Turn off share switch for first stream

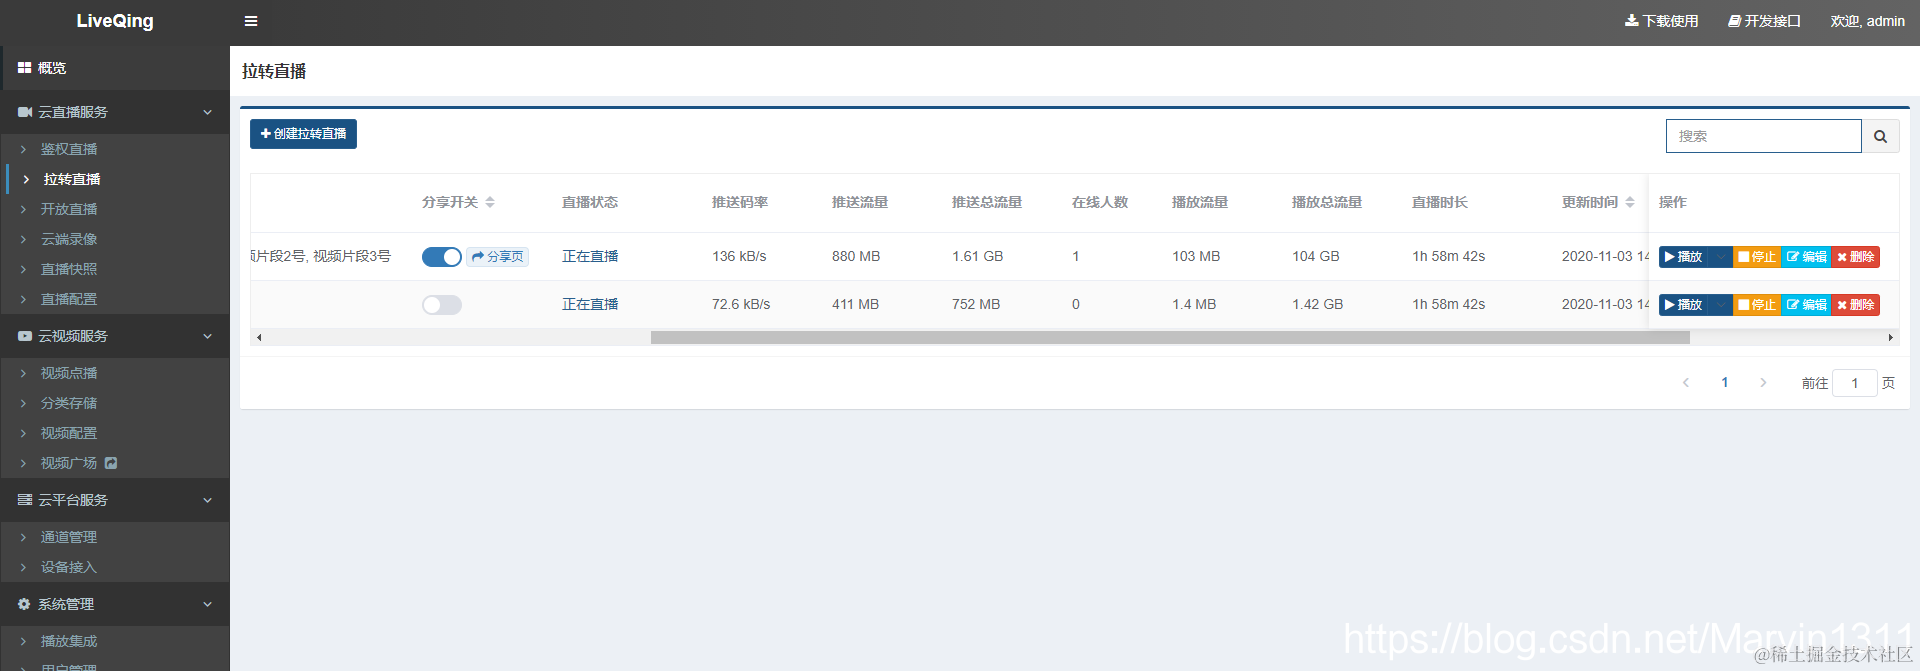click(x=441, y=257)
